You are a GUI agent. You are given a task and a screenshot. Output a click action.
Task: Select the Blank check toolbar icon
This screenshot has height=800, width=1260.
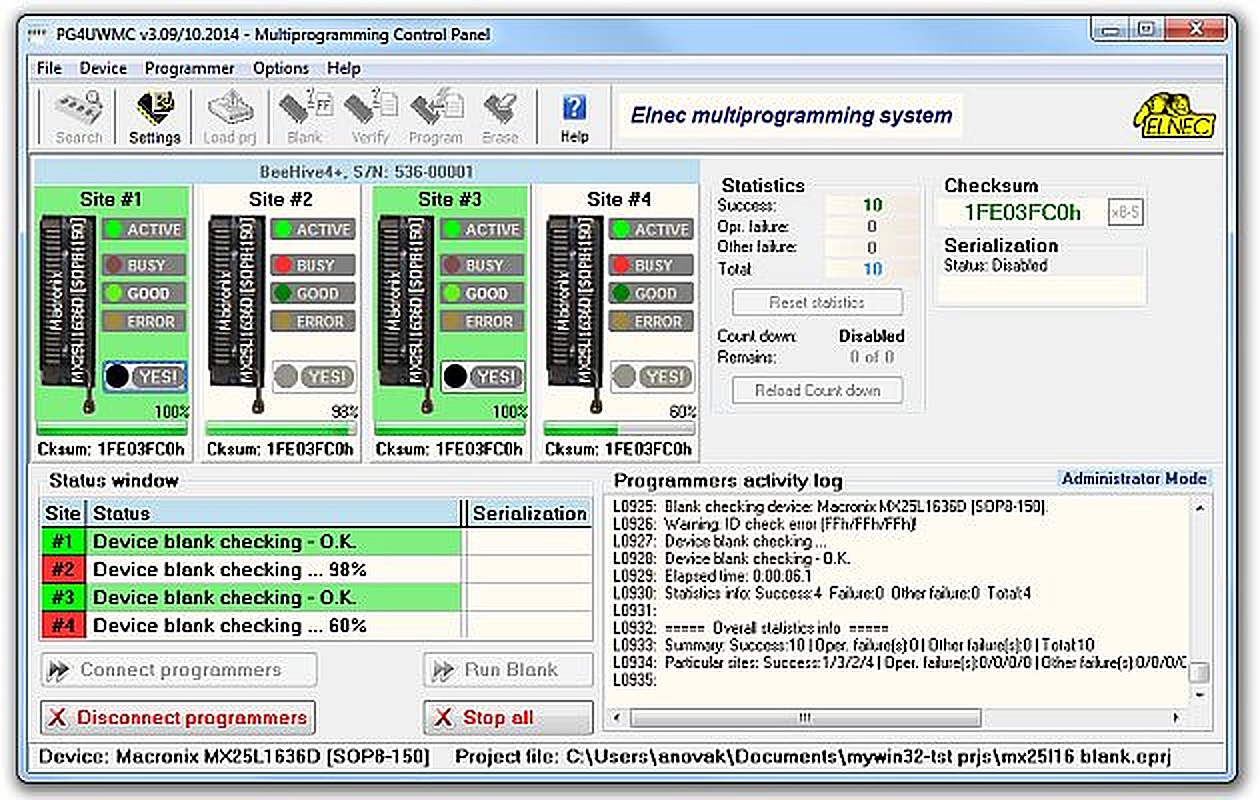click(304, 117)
